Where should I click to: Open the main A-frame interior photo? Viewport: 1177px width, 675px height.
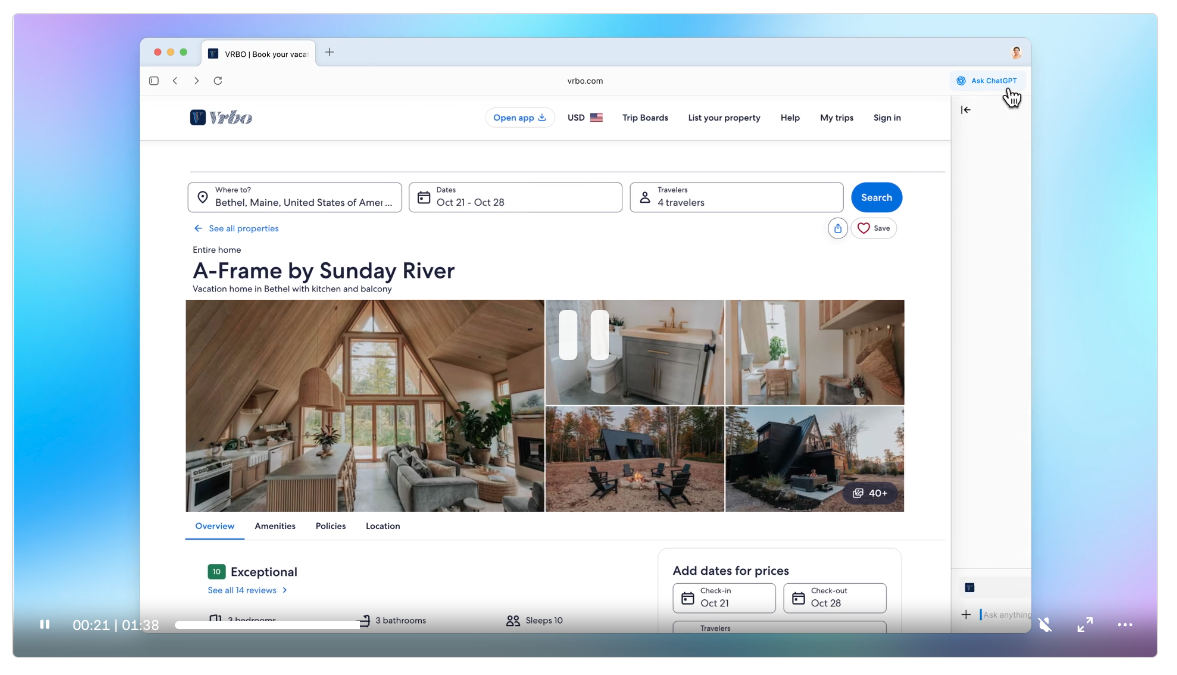(365, 406)
